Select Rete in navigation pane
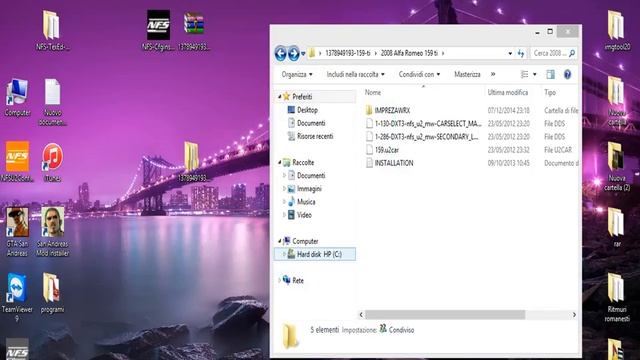 (x=298, y=280)
